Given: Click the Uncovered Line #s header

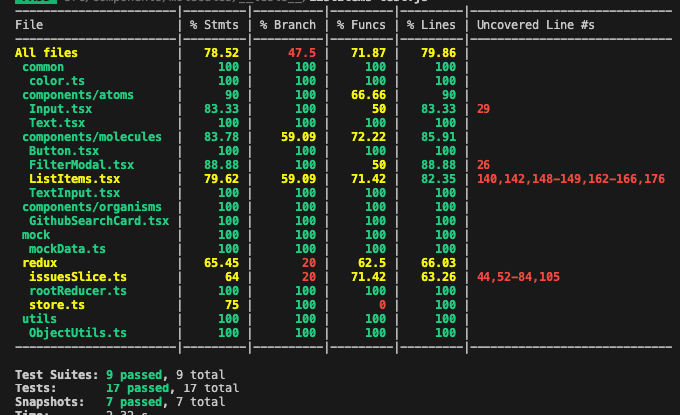Looking at the screenshot, I should 536,25.
